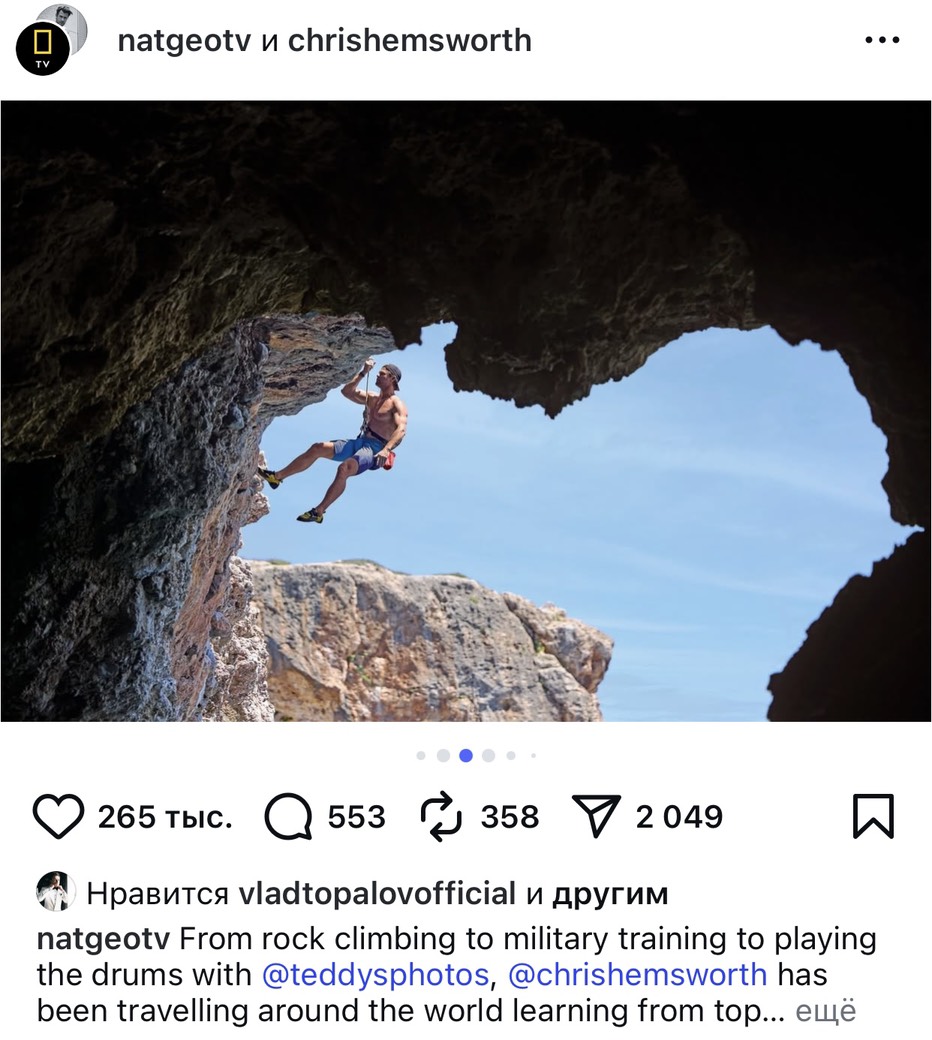Jump to the fourth carousel dot

point(488,756)
